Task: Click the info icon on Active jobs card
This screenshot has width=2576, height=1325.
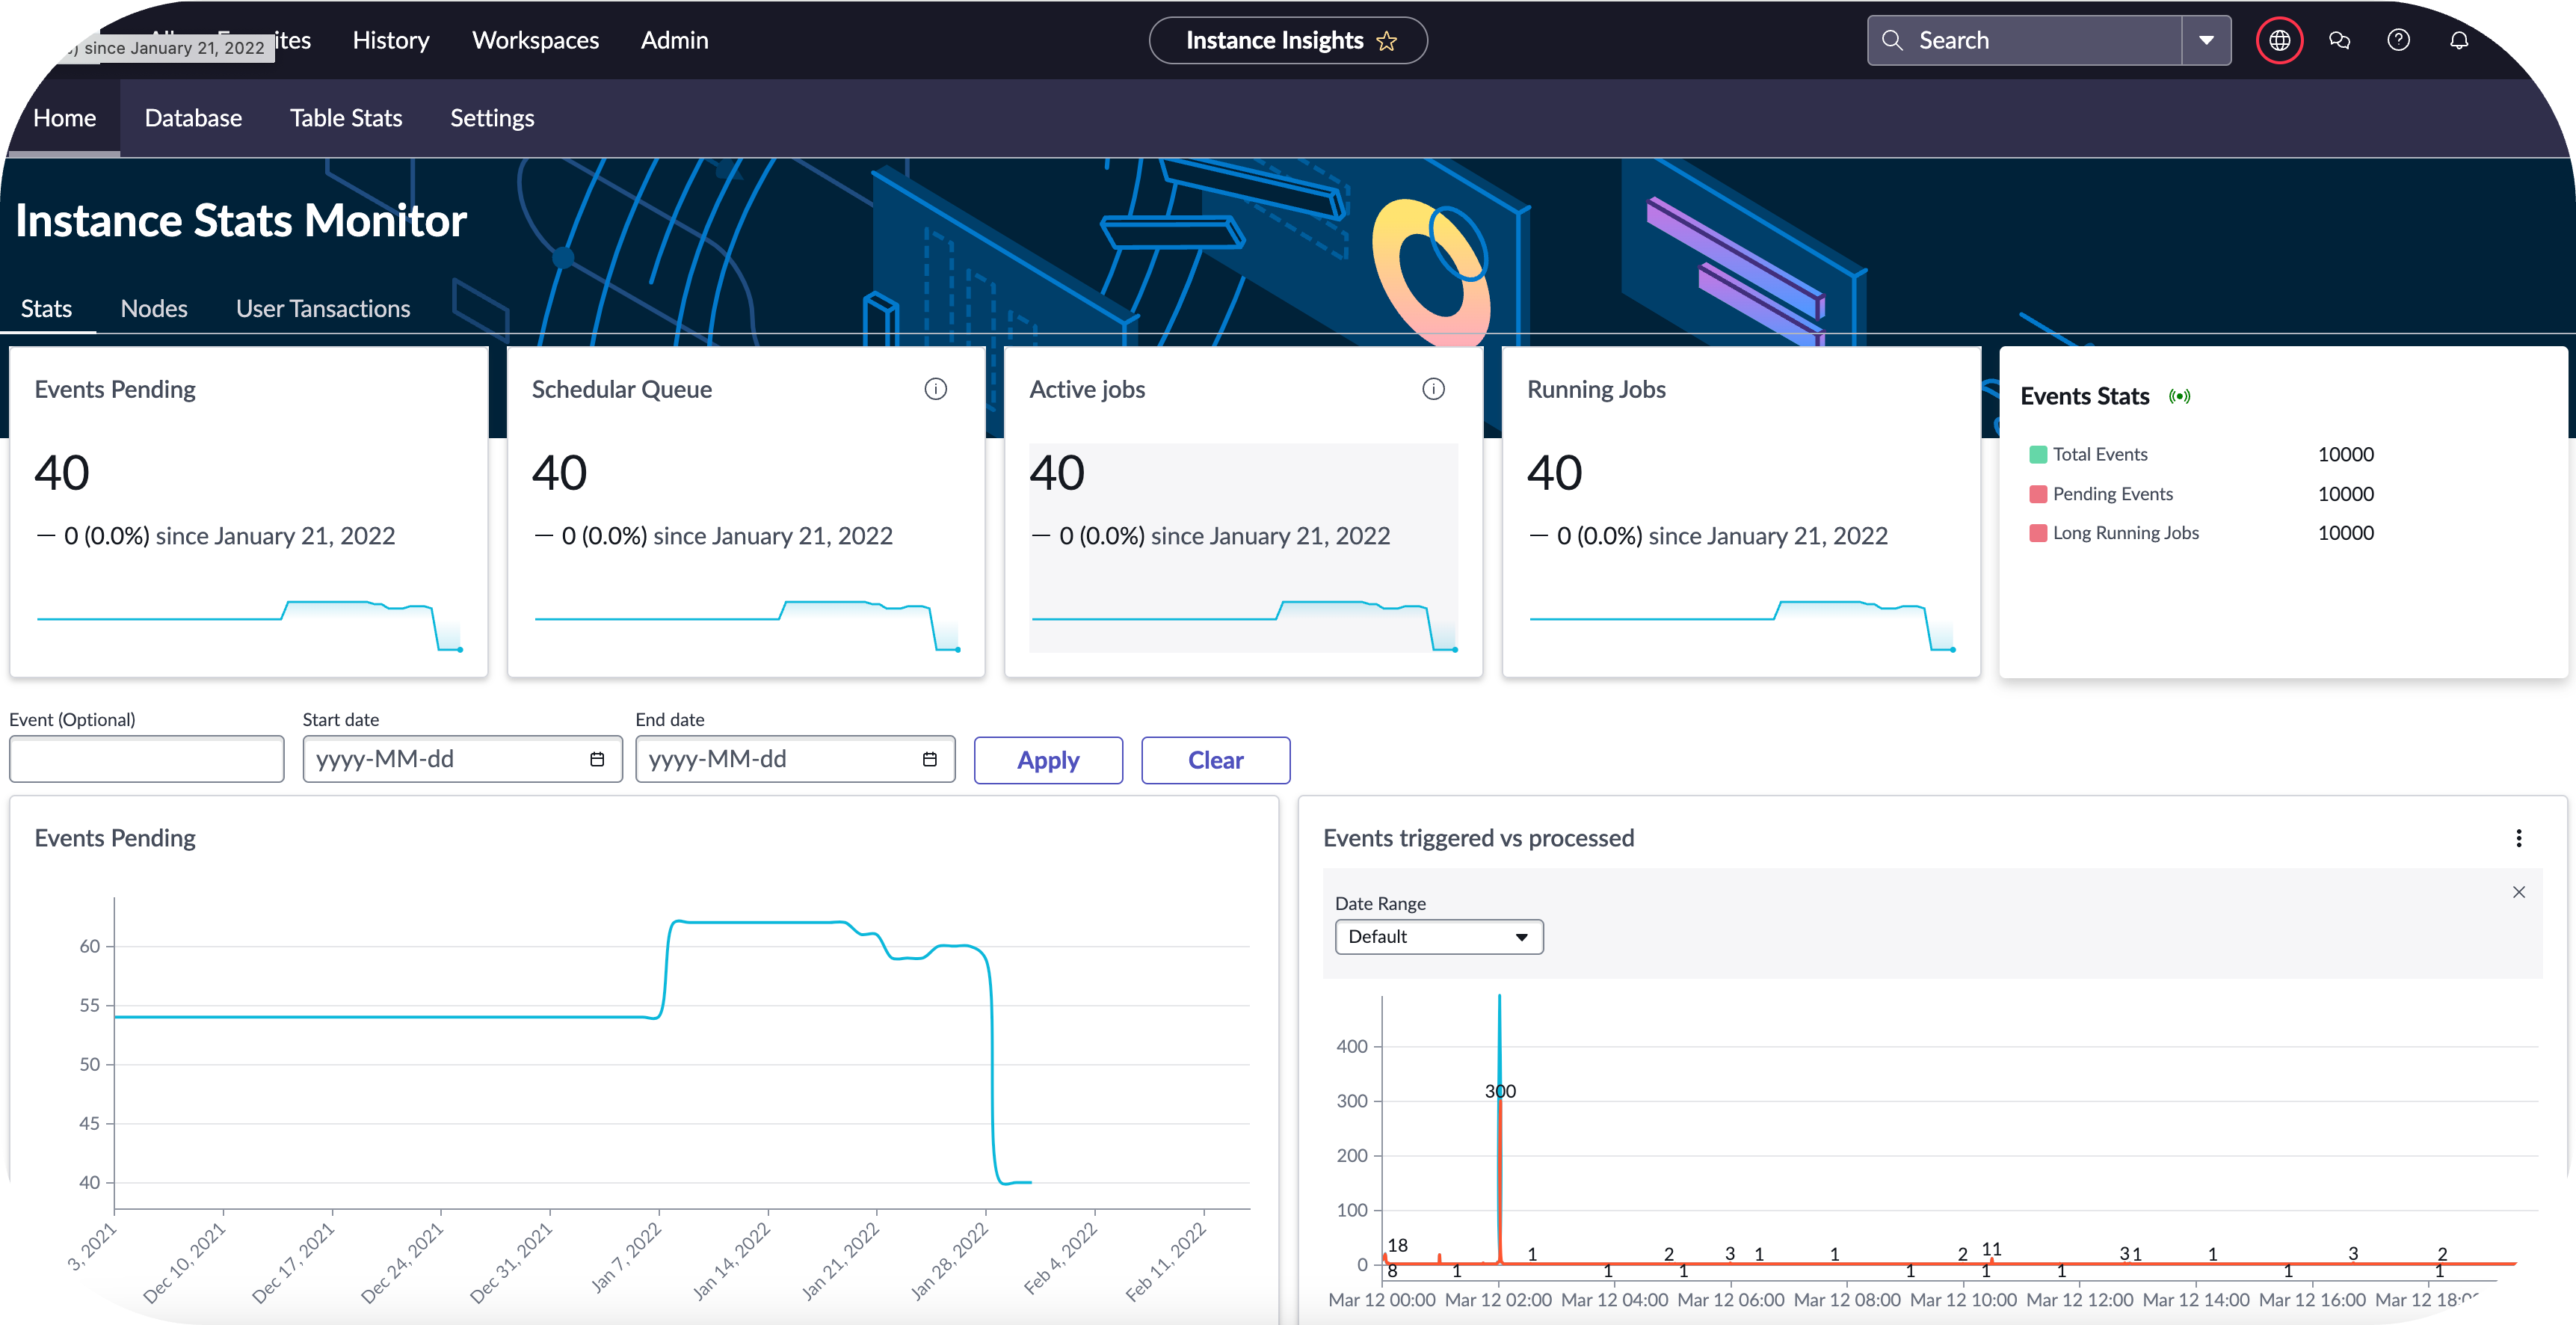Action: click(x=1434, y=389)
